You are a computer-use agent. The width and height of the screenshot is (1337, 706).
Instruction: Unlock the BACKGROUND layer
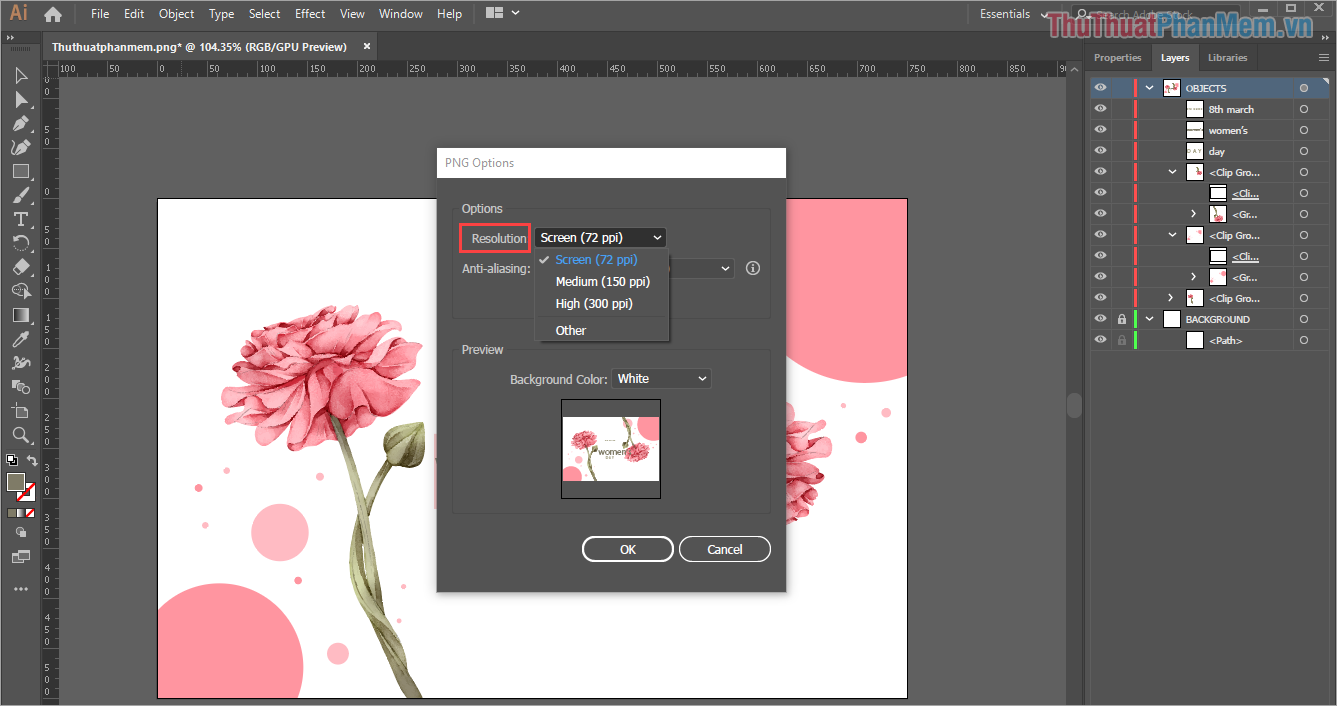click(1121, 318)
